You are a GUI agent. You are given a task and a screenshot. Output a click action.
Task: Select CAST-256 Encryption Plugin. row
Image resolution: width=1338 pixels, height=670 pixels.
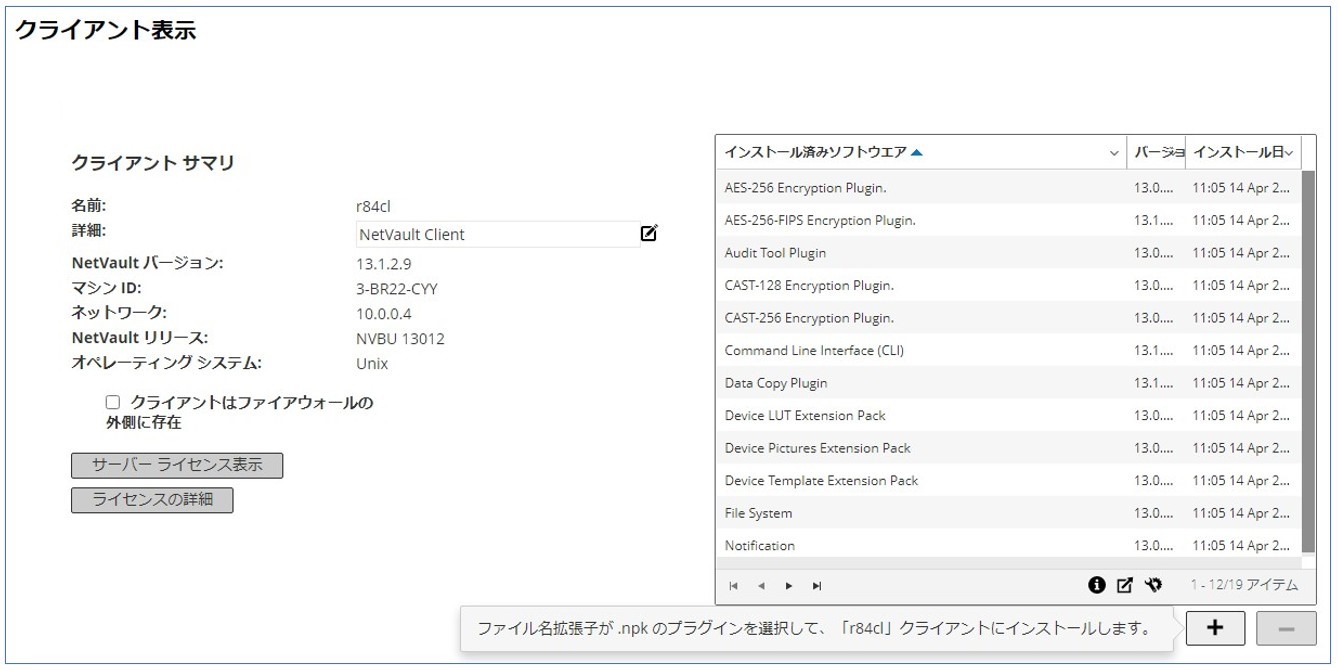[x=1009, y=318]
